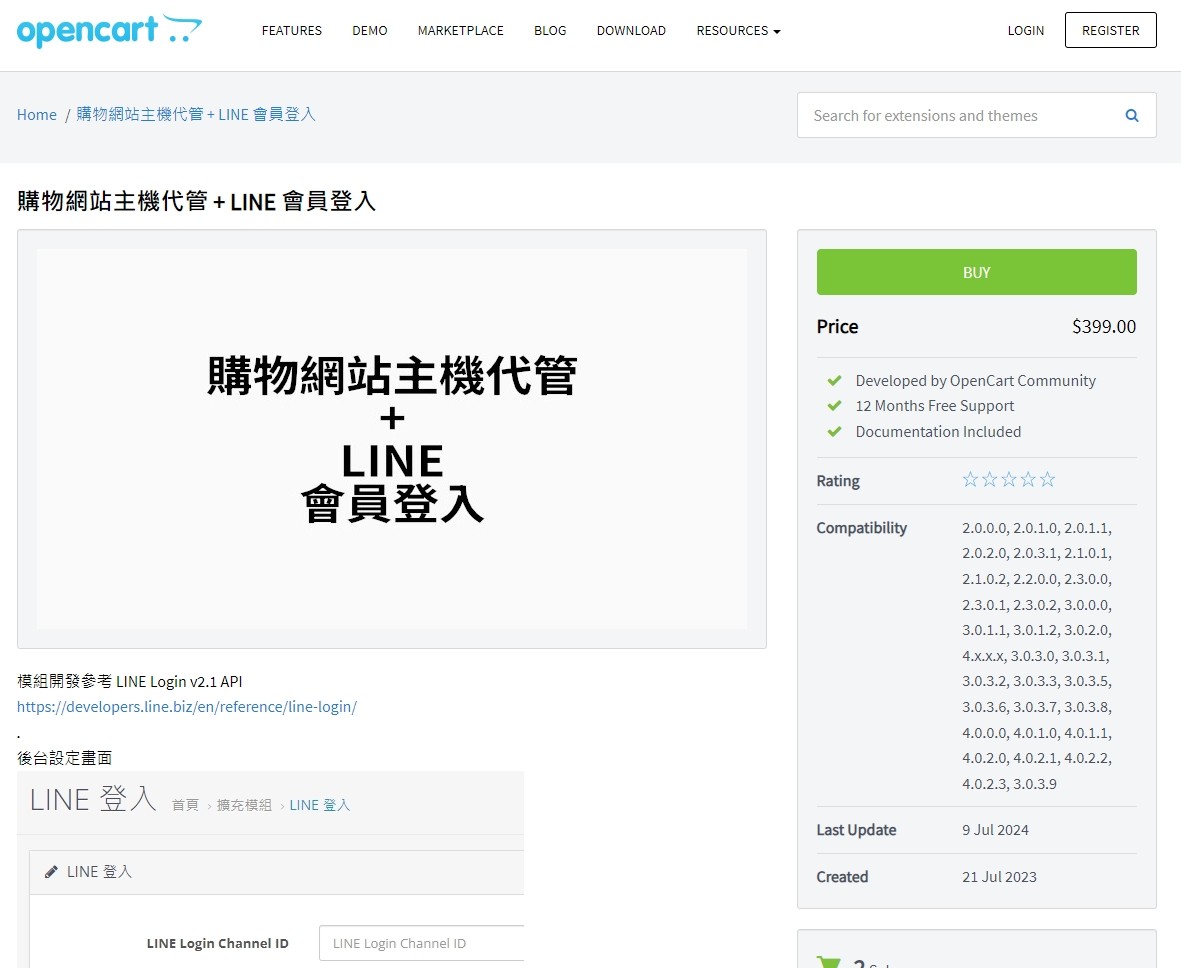The height and width of the screenshot is (968, 1181).
Task: Click the first rating star
Action: [970, 479]
